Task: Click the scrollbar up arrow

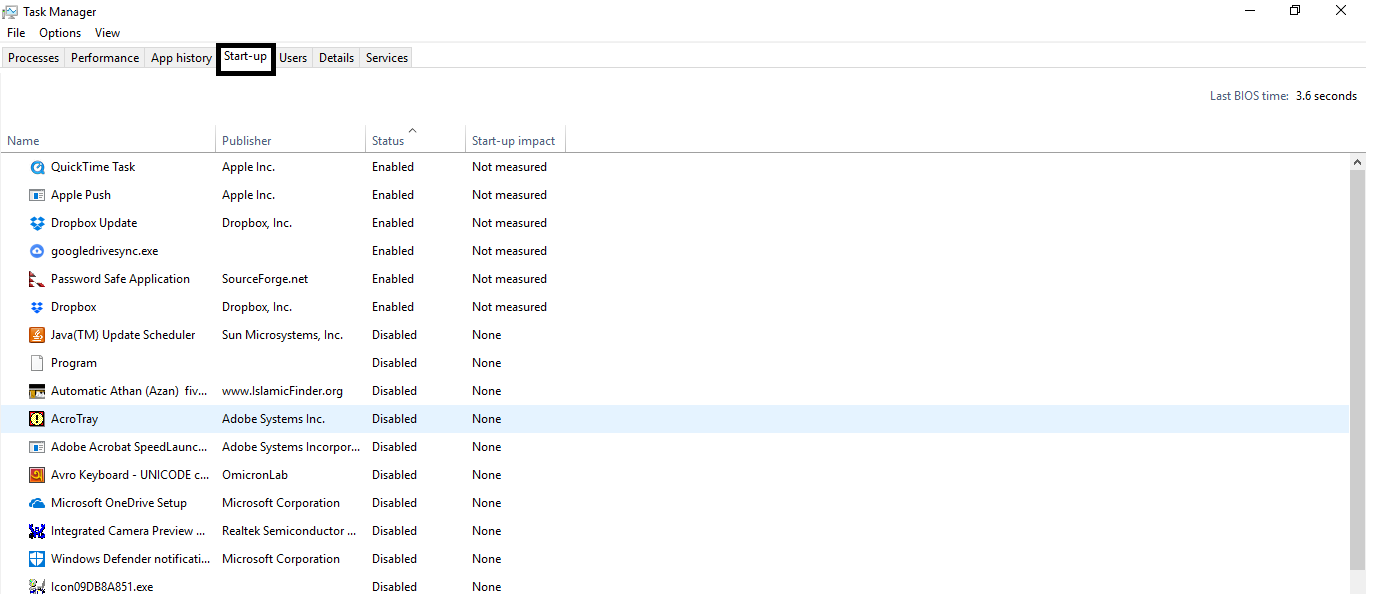Action: (x=1358, y=162)
